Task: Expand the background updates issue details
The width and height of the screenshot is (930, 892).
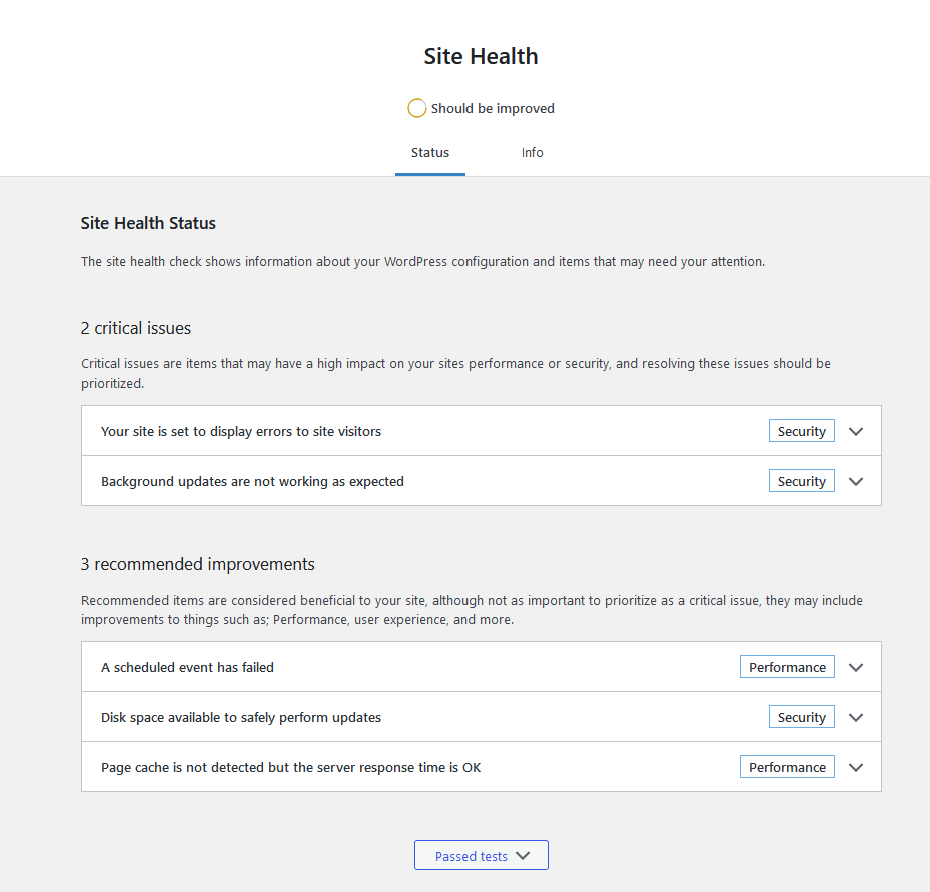Action: pos(855,481)
